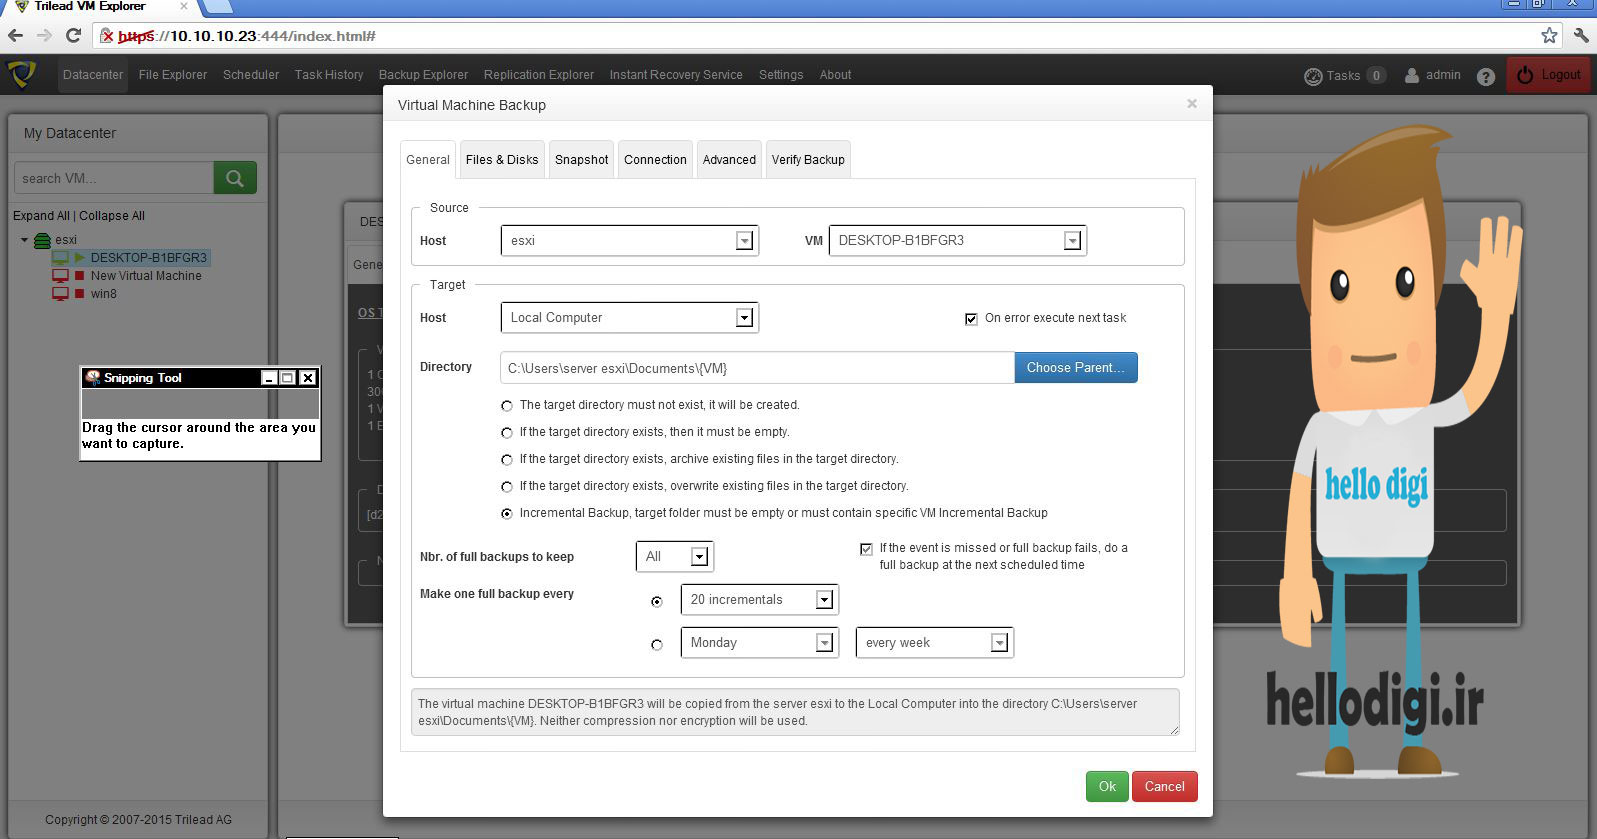Screen dimensions: 1597x839
Task: Open the Scheduler menu
Action: [x=251, y=75]
